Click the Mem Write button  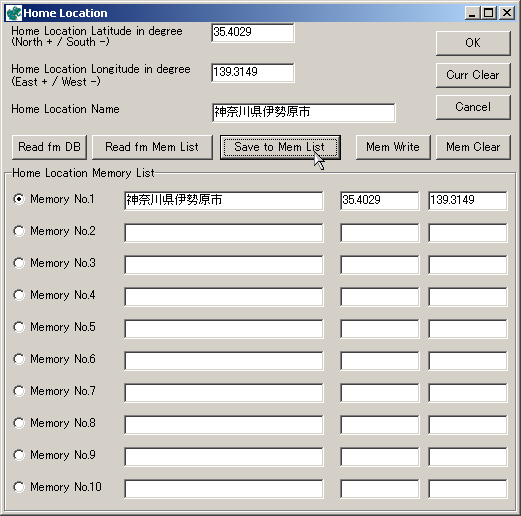coord(393,147)
